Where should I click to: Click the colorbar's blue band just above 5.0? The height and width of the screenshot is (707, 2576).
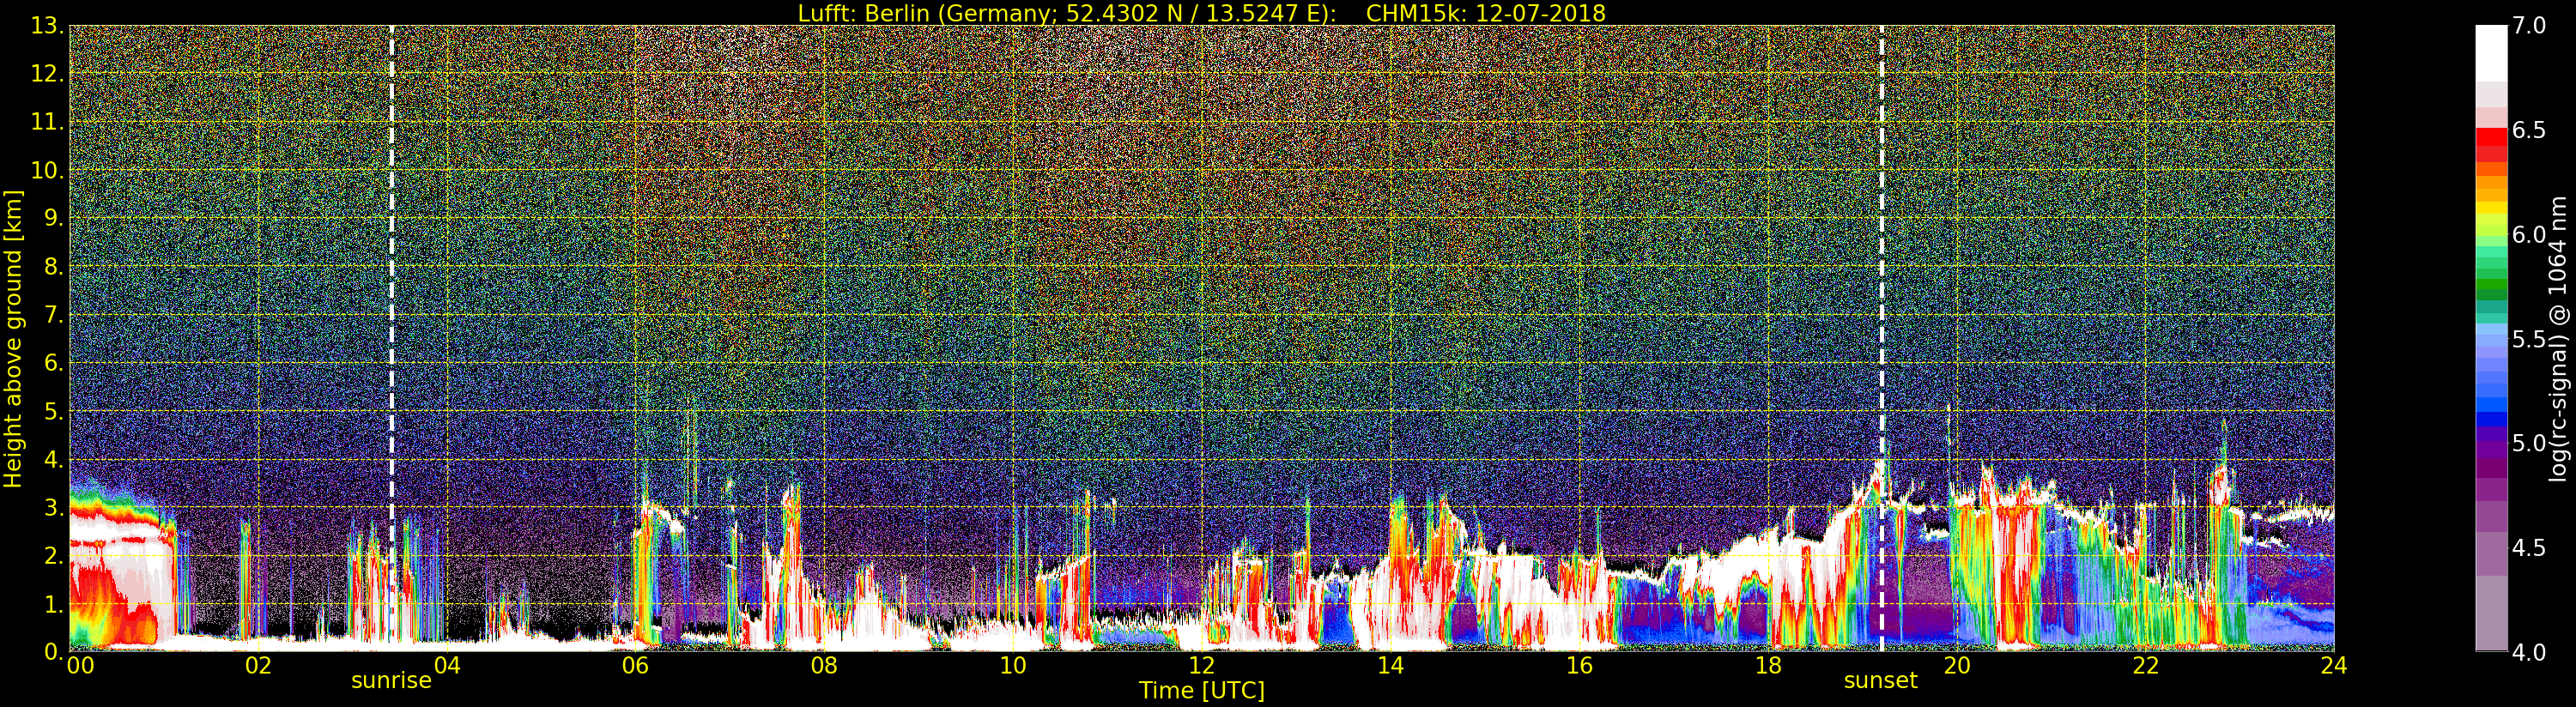[x=2491, y=420]
